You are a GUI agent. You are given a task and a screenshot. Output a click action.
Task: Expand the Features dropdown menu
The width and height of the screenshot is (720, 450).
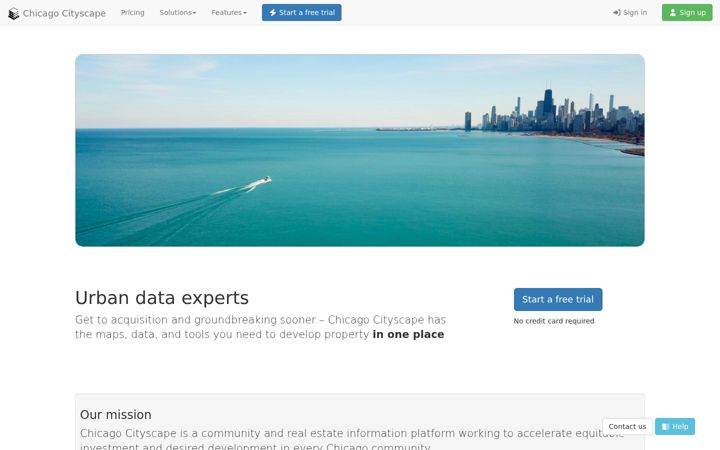(x=229, y=12)
